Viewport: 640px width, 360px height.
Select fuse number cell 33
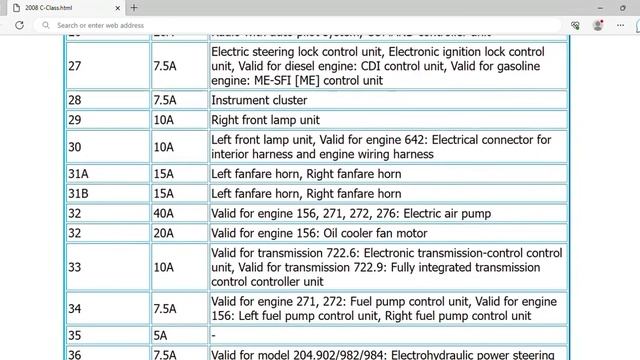pos(108,267)
